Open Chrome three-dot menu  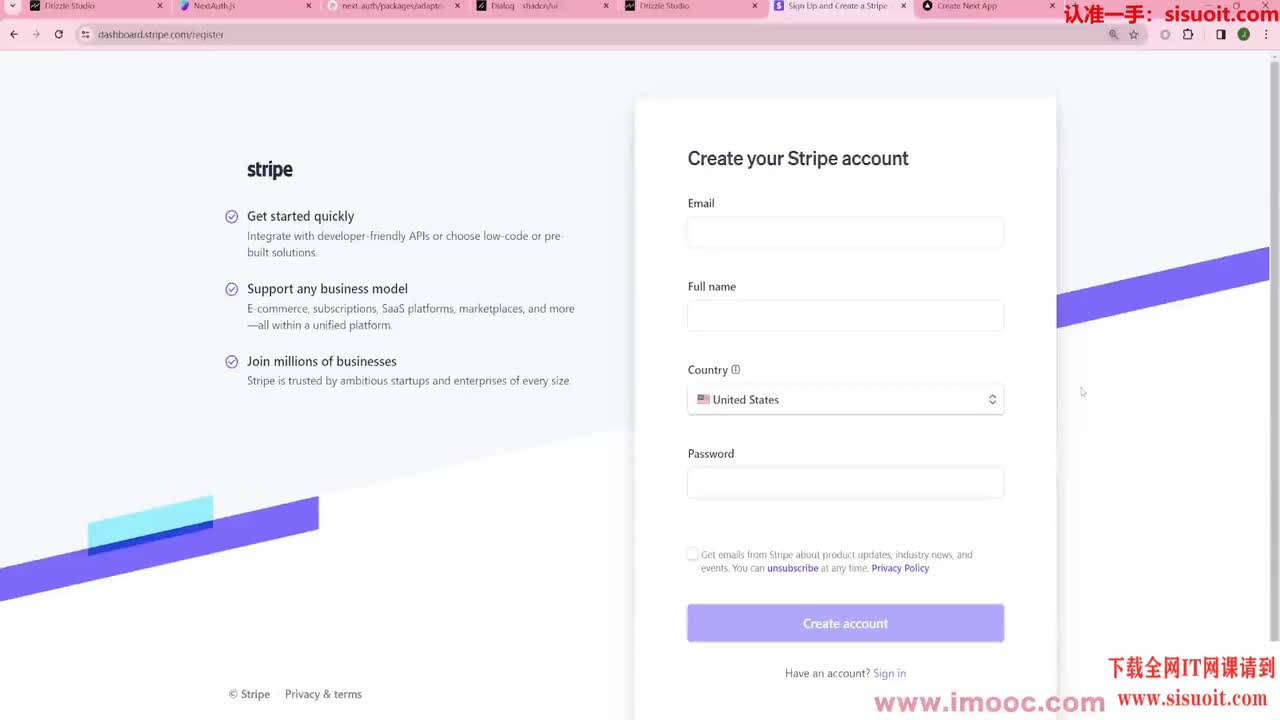point(1266,34)
